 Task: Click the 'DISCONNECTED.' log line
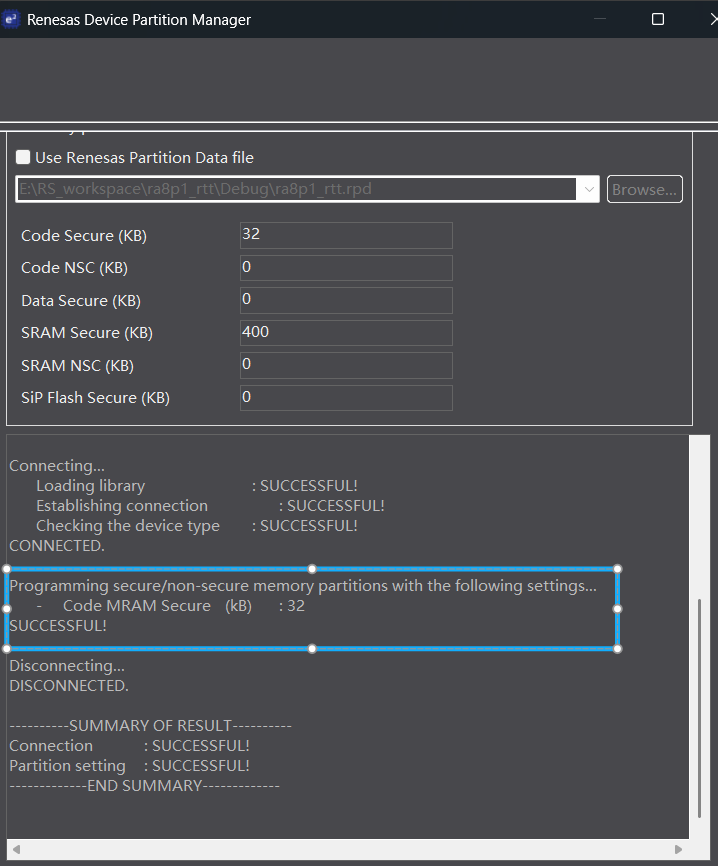pos(69,685)
